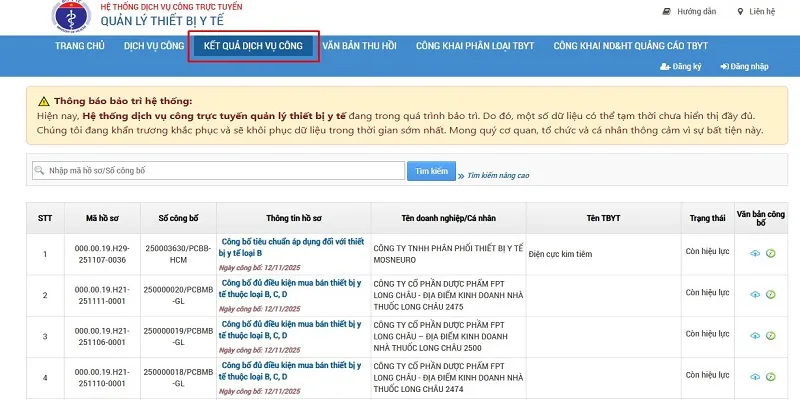The height and width of the screenshot is (400, 800).
Task: Click số công bố 250000020/PCBMB-GL
Action: [x=178, y=295]
